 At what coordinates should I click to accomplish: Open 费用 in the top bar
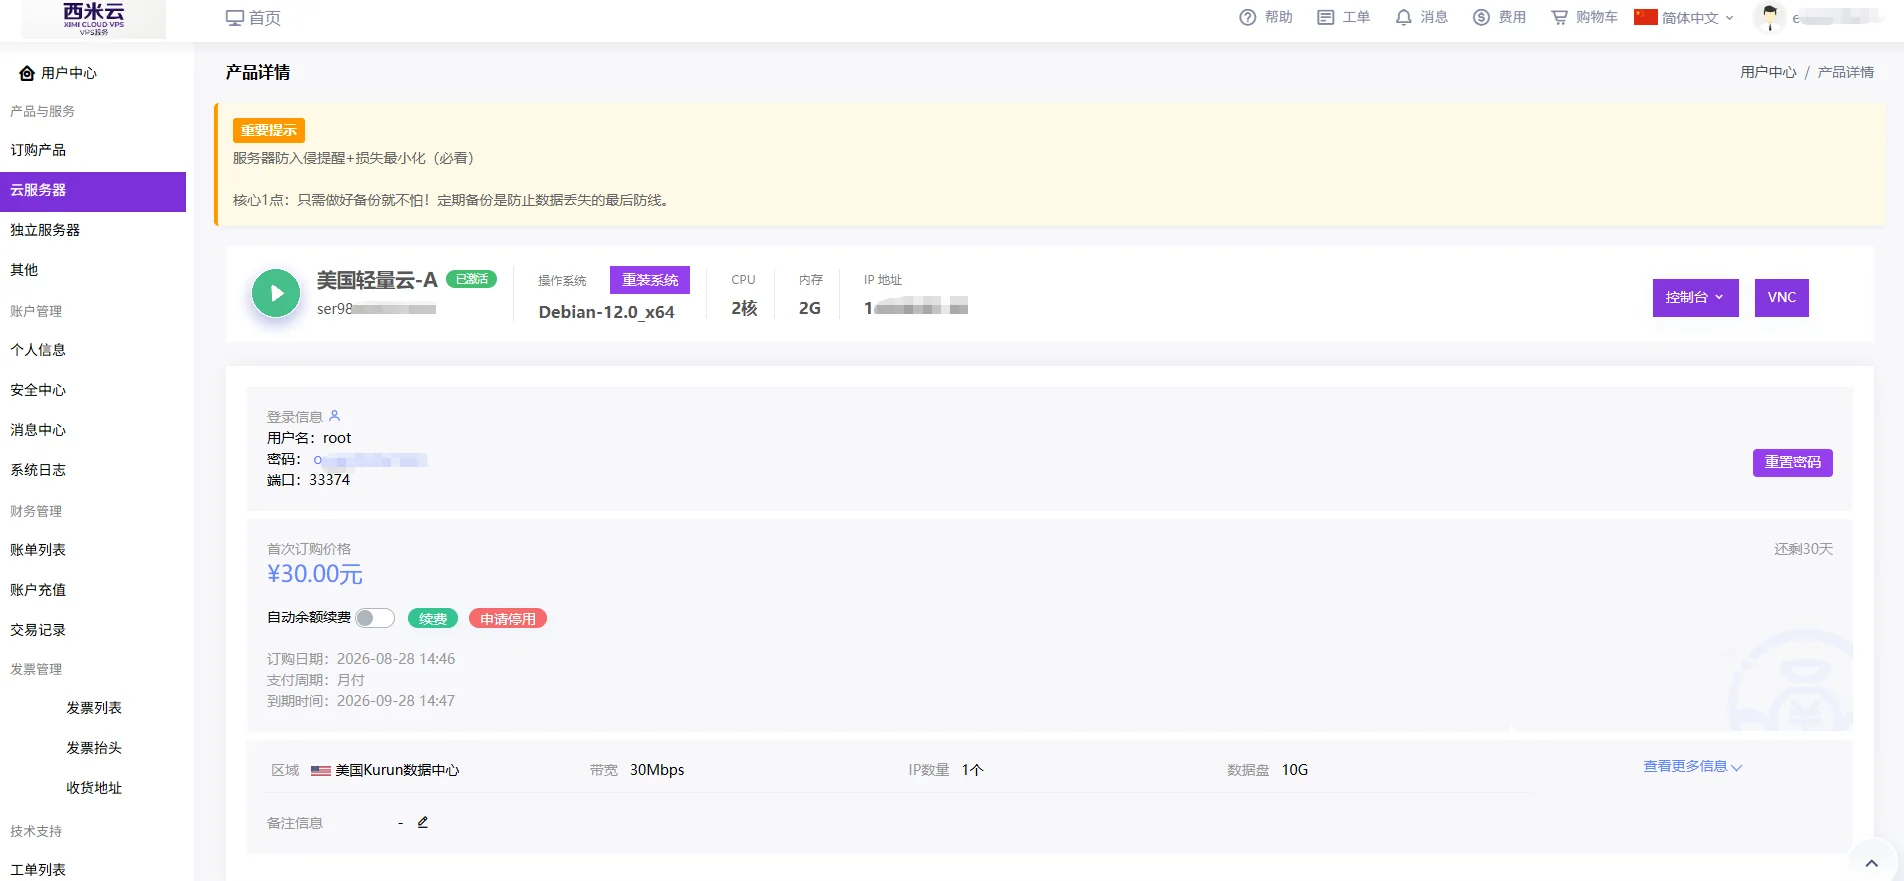(x=1499, y=17)
